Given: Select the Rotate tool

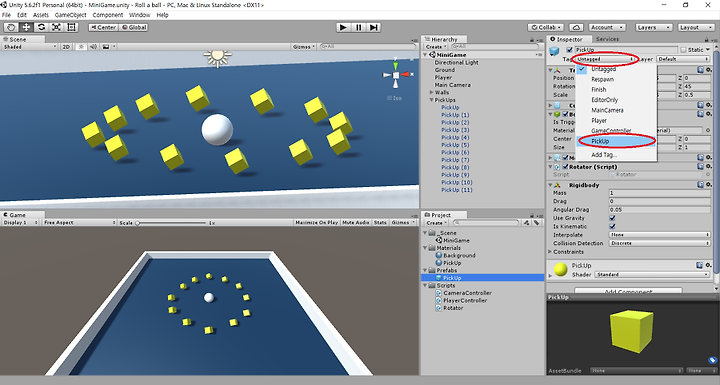Looking at the screenshot, I should coord(41,27).
